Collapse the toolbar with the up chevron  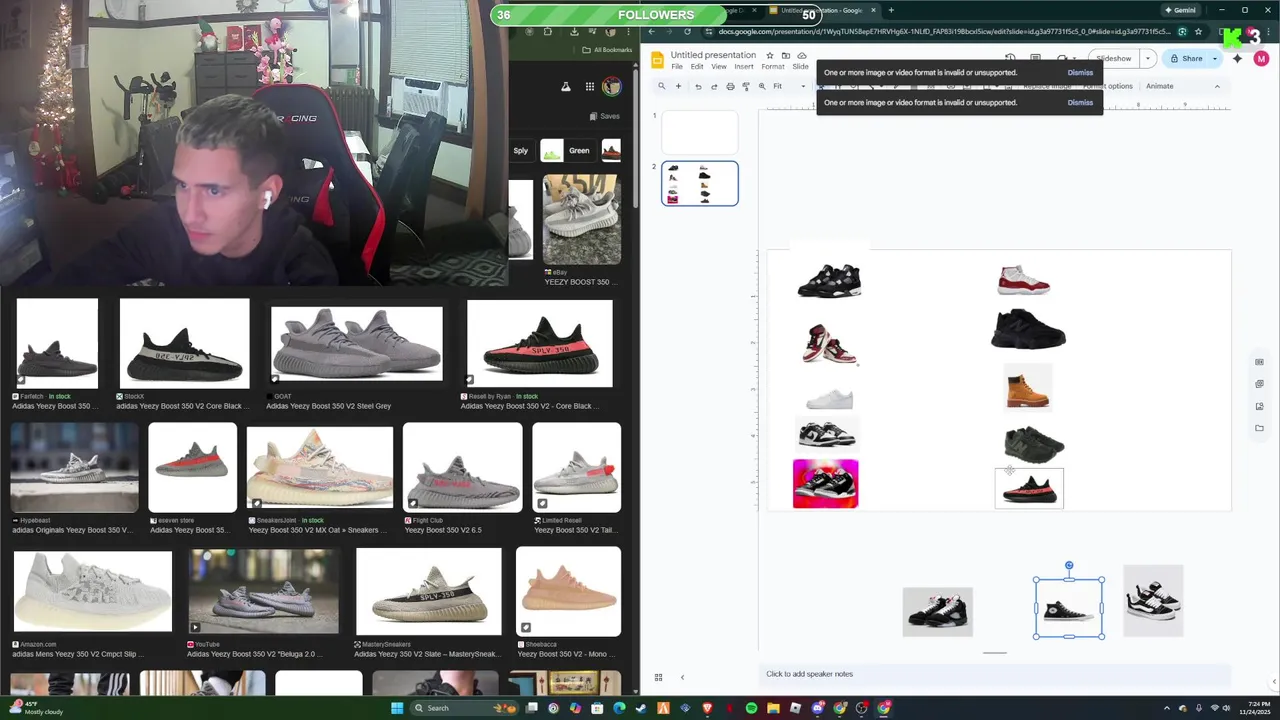[x=1217, y=86]
